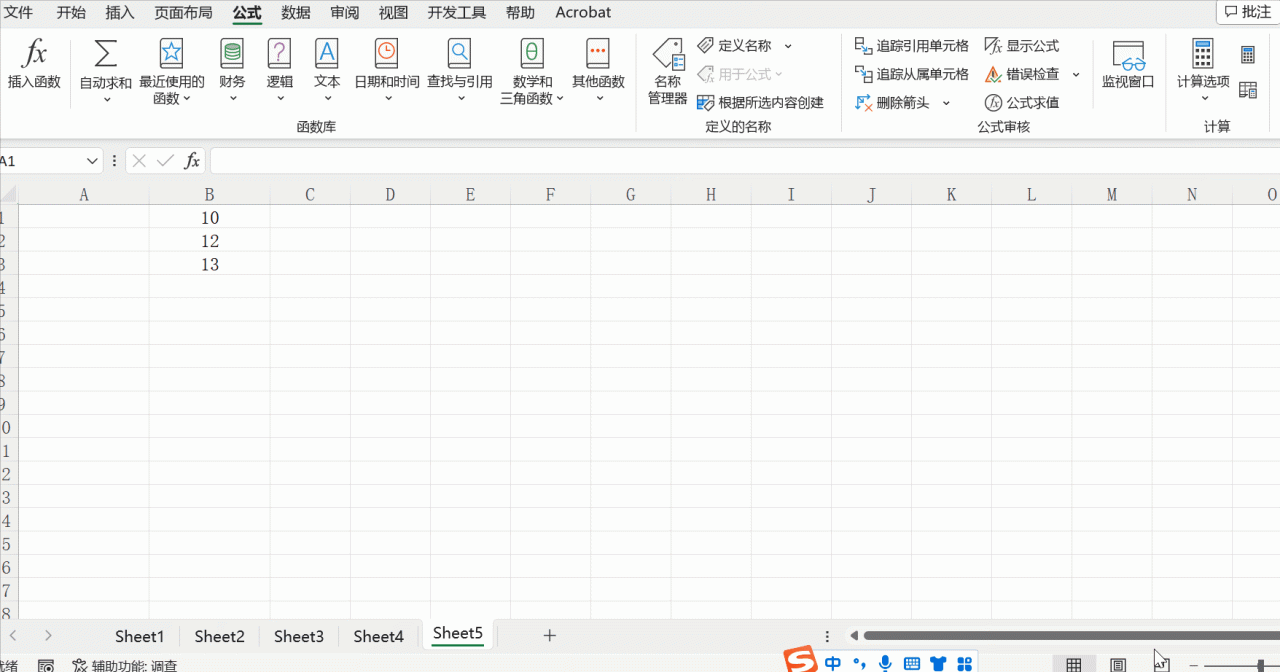
Task: Expand the Financial (财务) dropdown arrow
Action: 232,98
